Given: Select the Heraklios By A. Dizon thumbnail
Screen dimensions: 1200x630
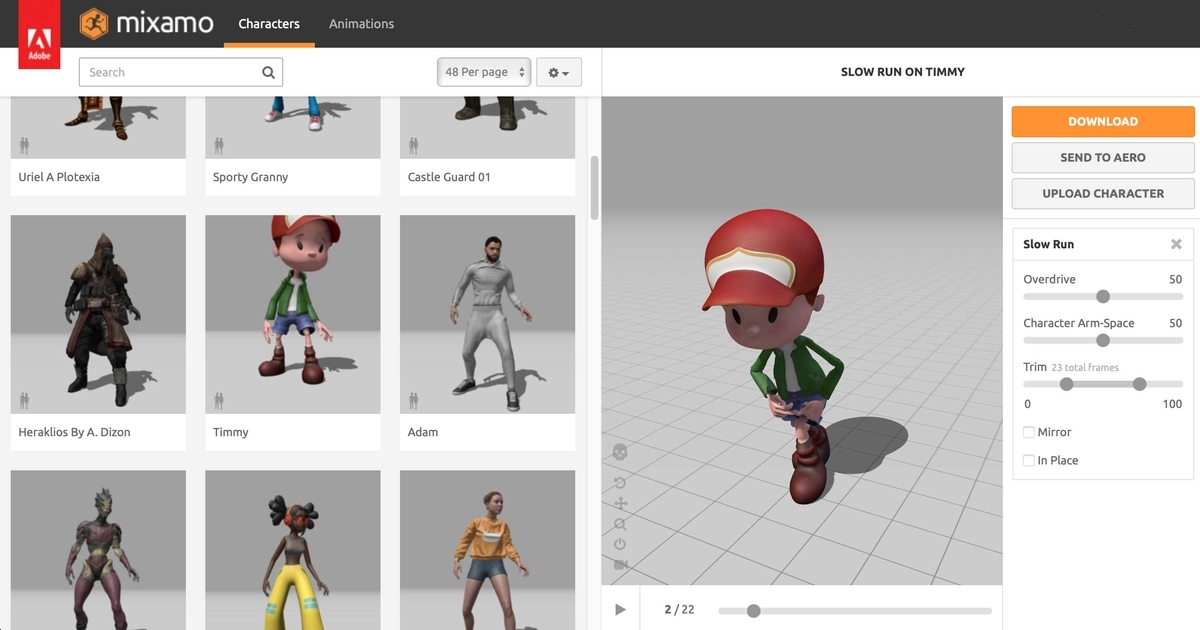Looking at the screenshot, I should click(x=98, y=314).
